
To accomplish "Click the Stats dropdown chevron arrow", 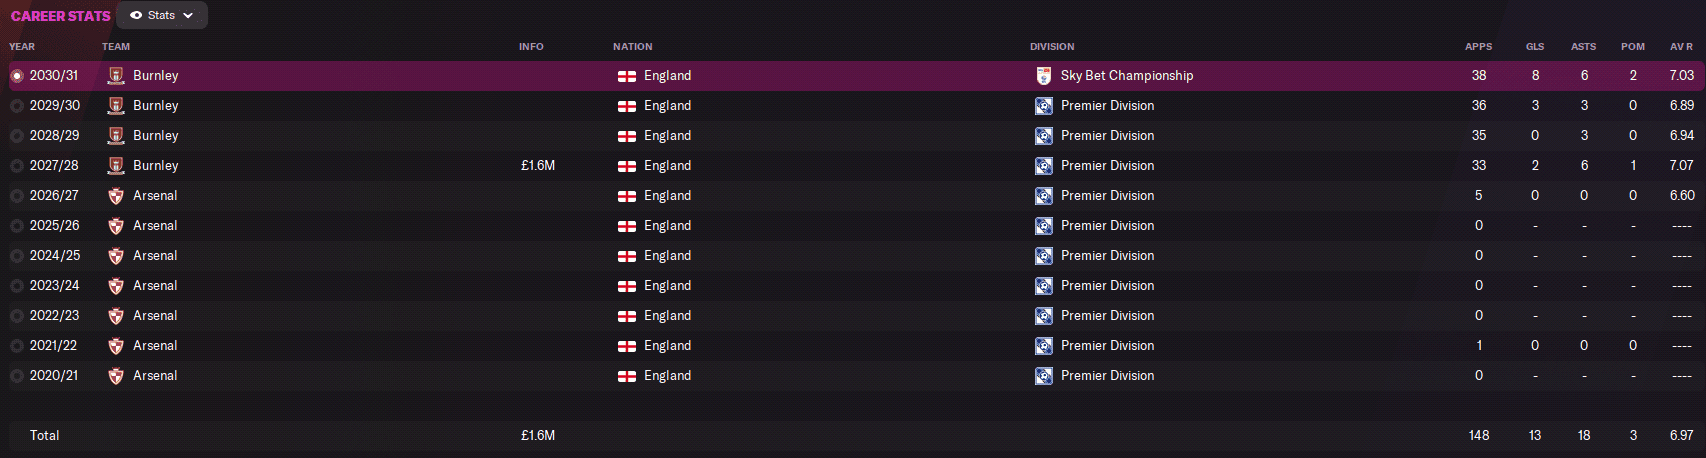I will click(x=188, y=16).
